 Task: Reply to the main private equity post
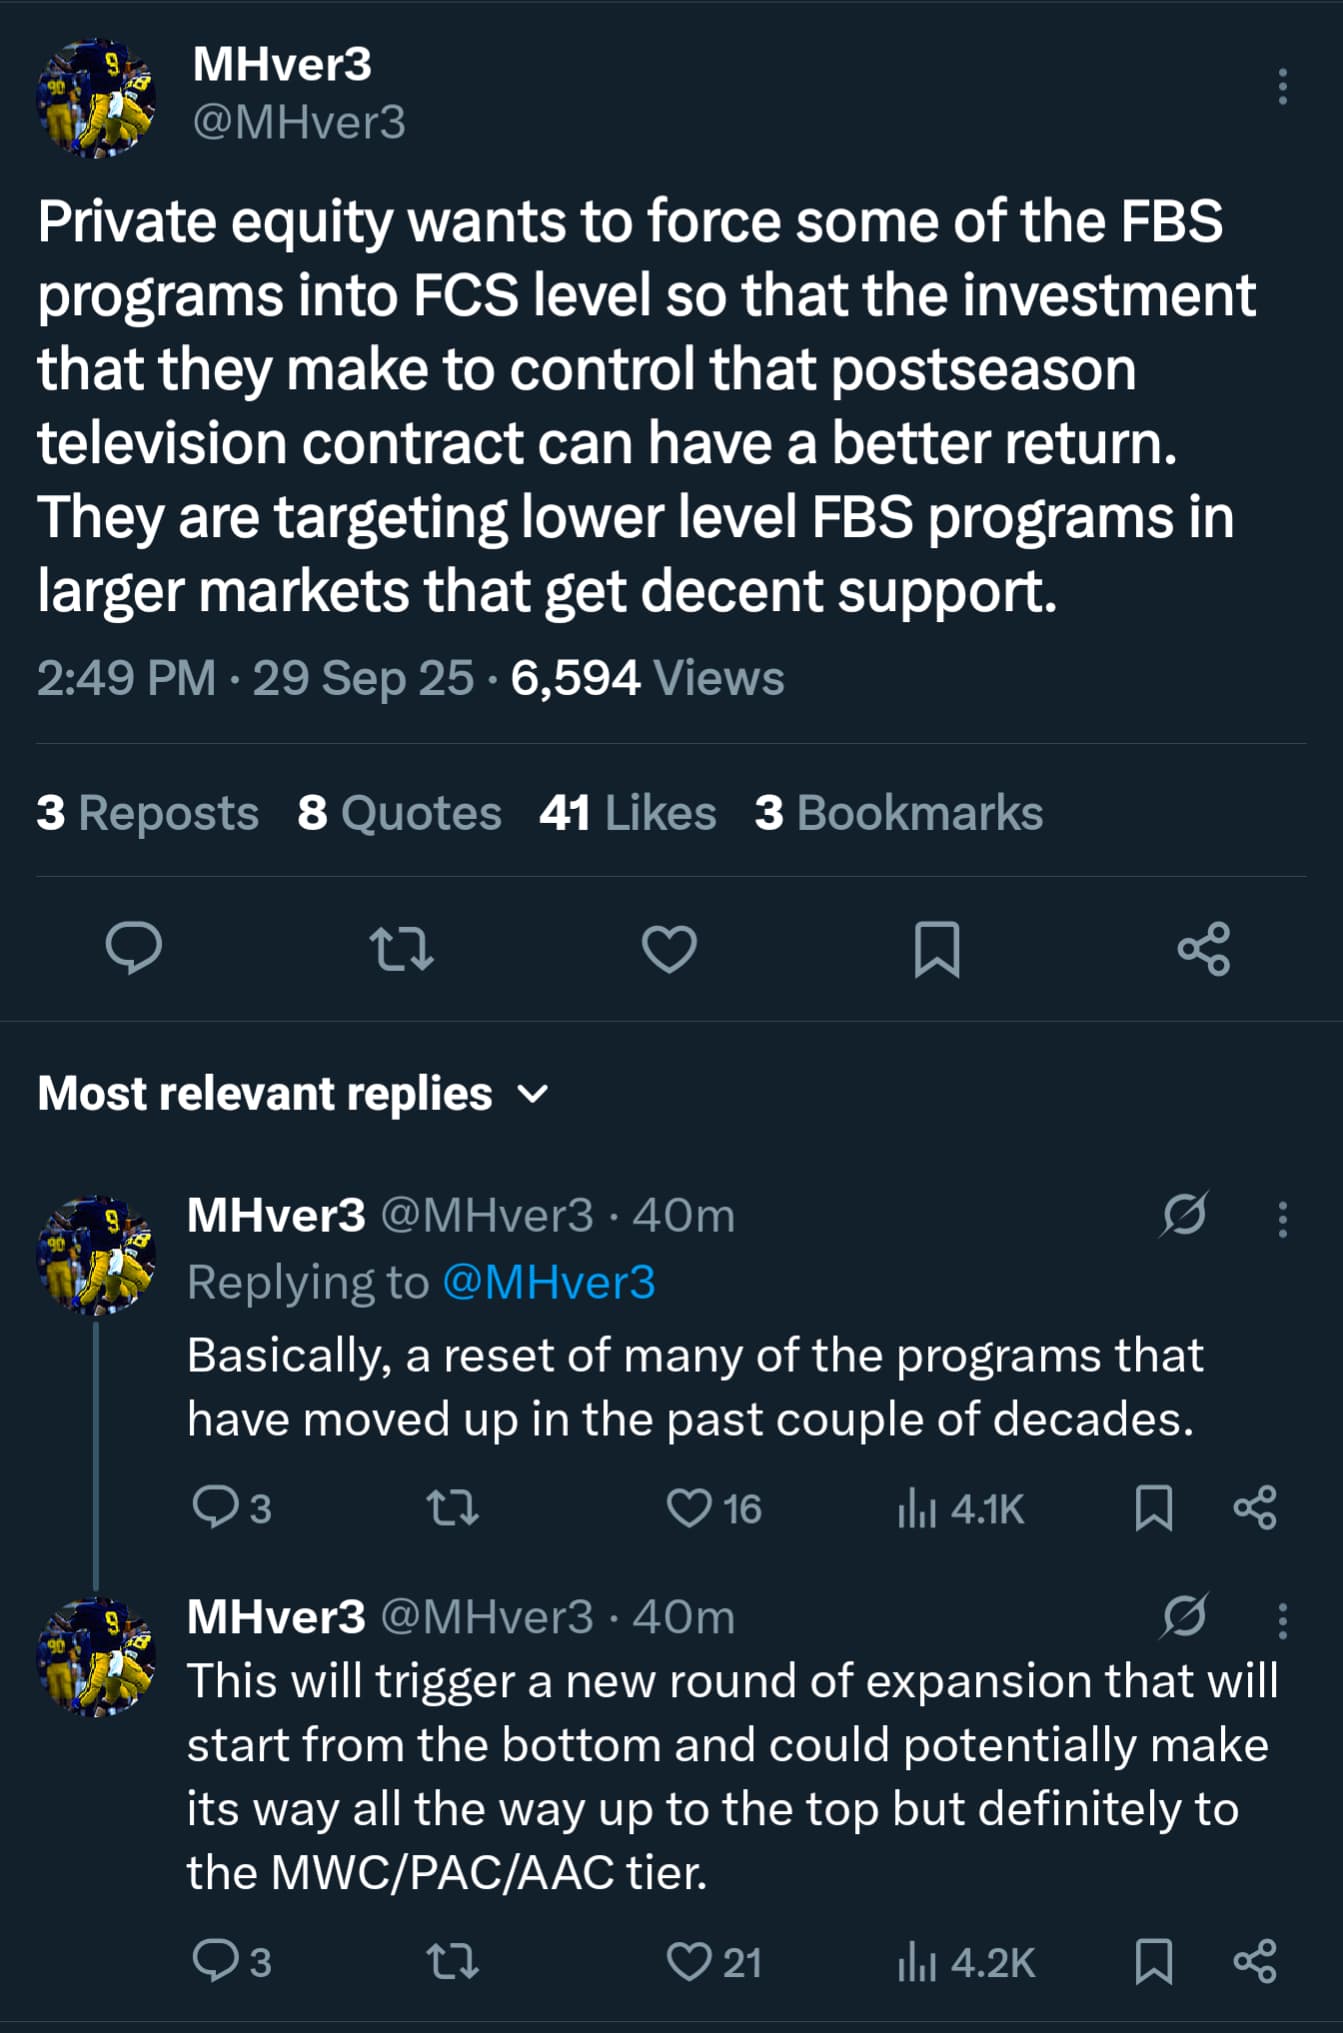click(x=134, y=948)
